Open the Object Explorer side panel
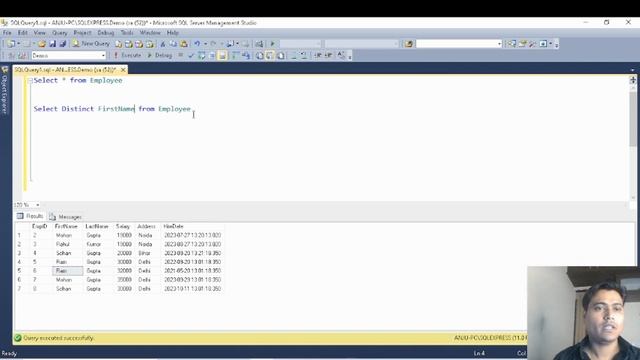 click(x=4, y=91)
